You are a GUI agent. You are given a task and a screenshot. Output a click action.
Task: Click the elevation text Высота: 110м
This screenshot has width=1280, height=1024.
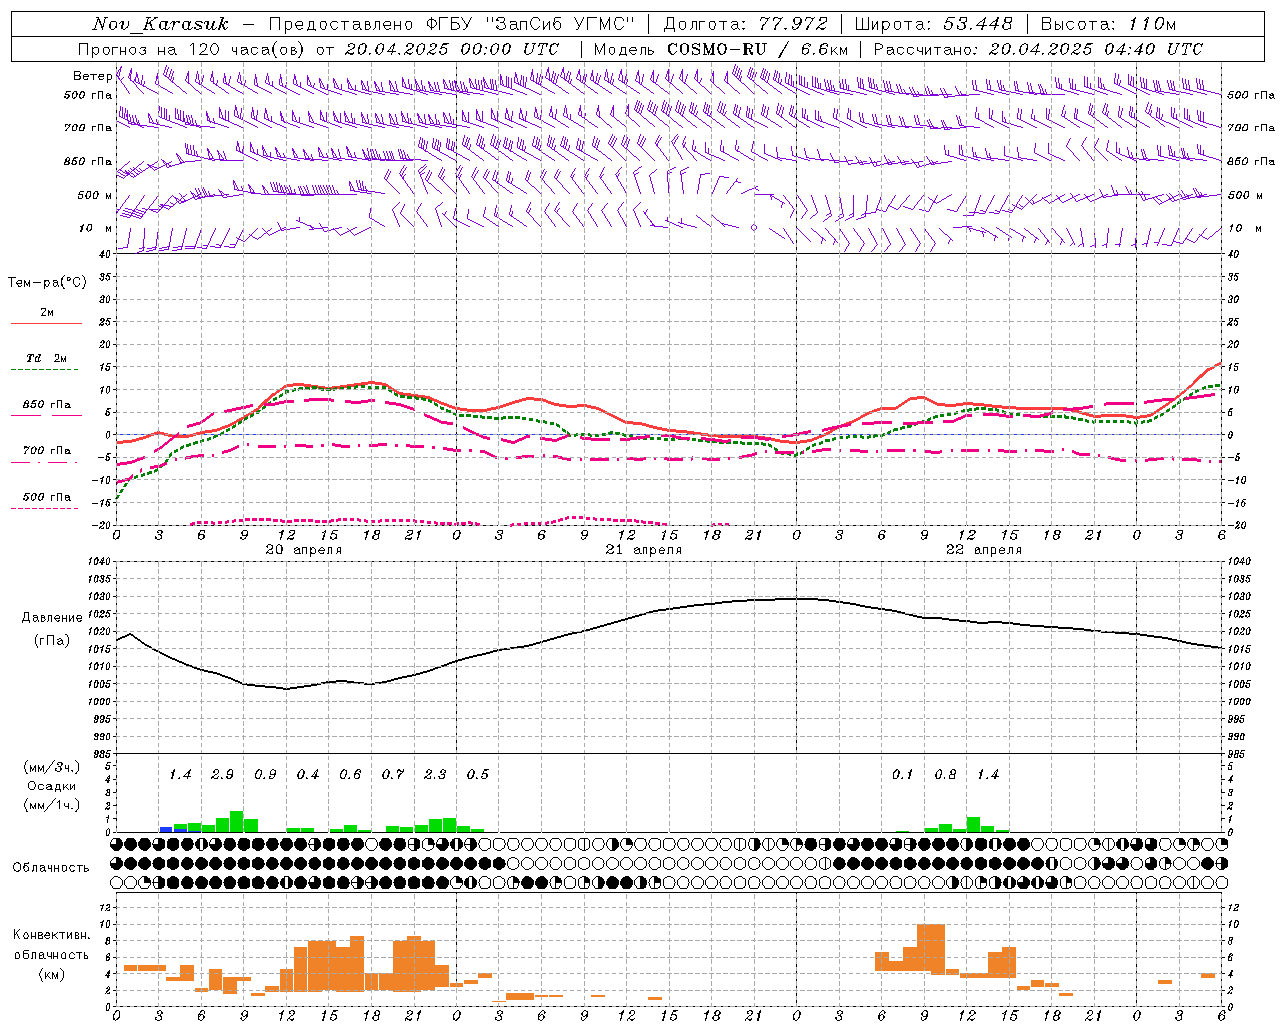[1108, 24]
